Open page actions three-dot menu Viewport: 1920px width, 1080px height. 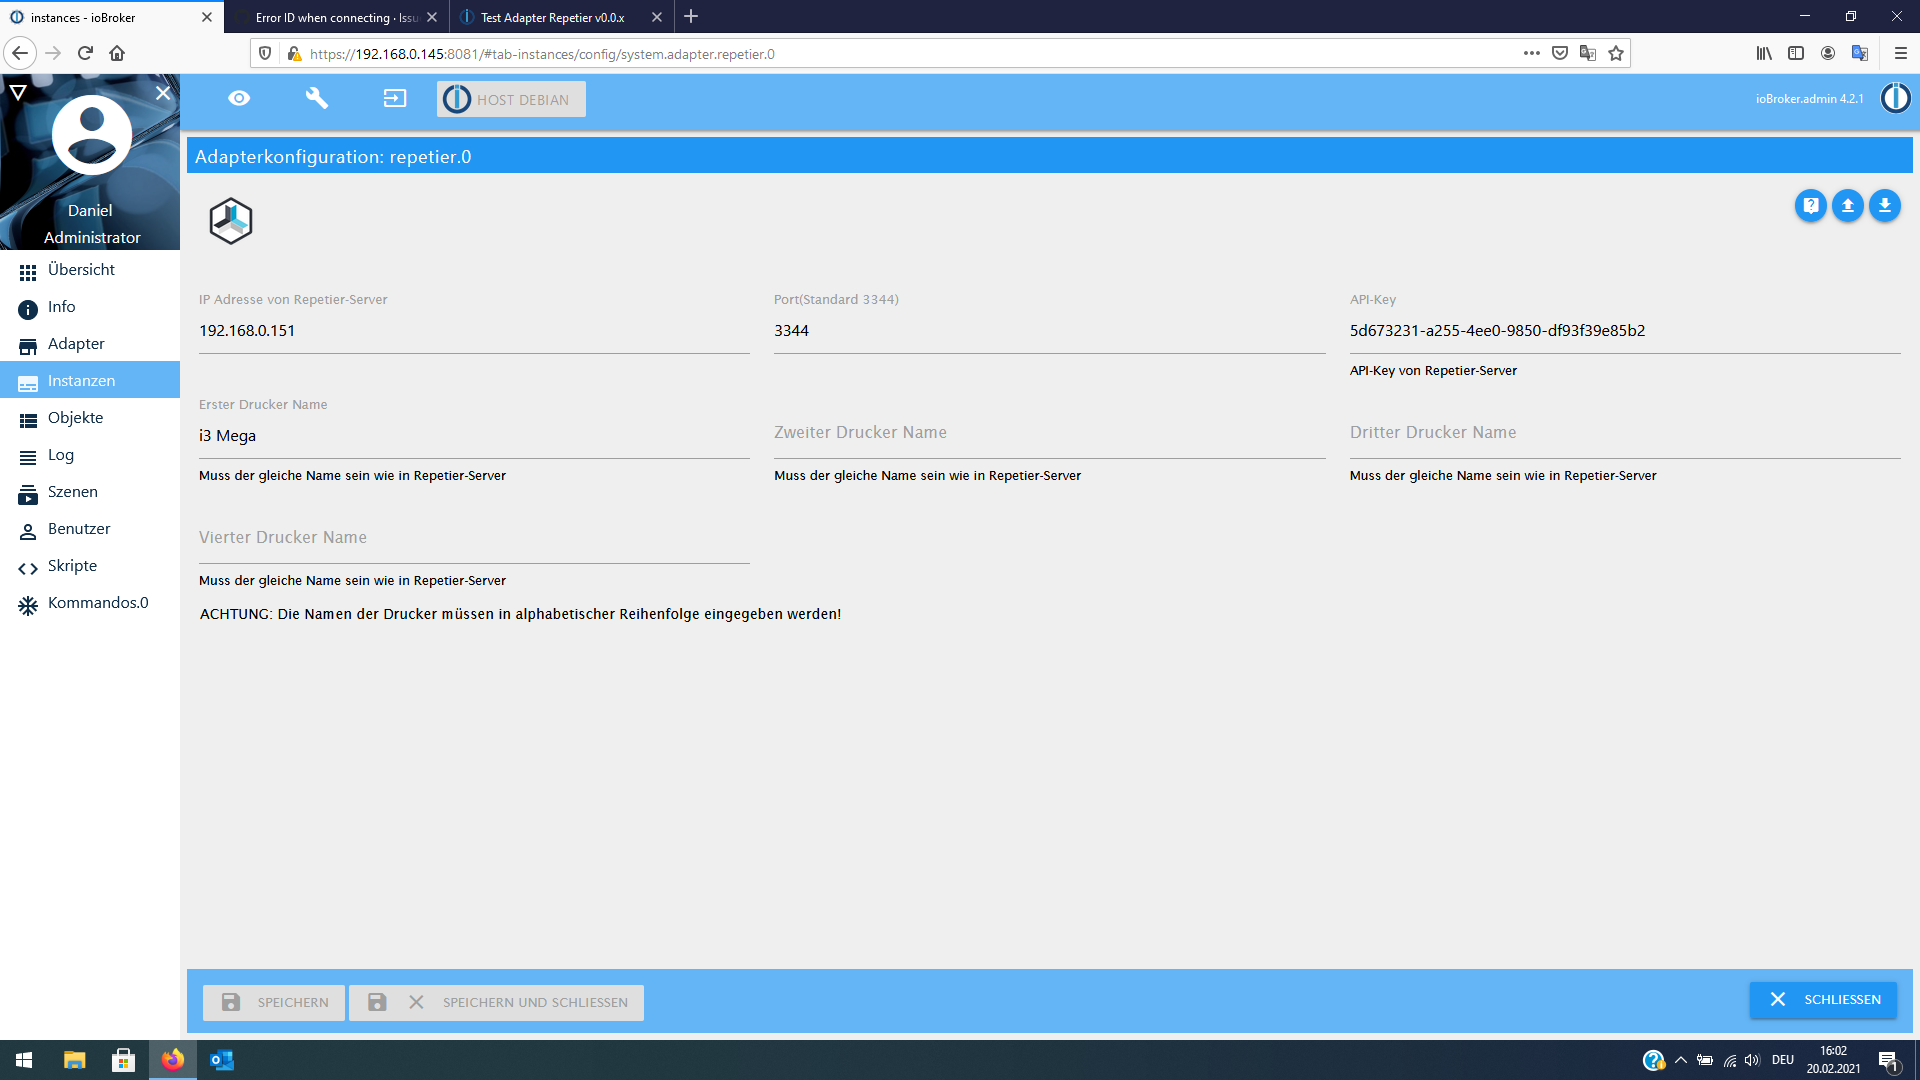click(1531, 53)
